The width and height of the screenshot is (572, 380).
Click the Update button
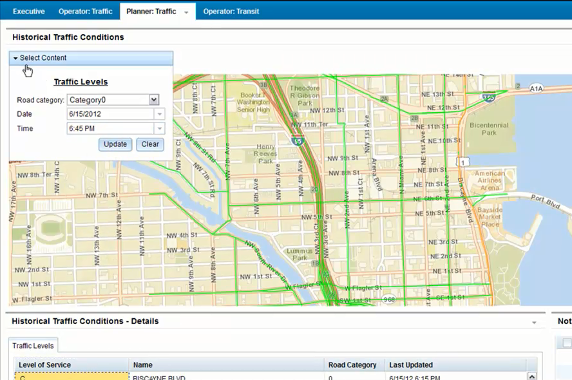pos(115,144)
